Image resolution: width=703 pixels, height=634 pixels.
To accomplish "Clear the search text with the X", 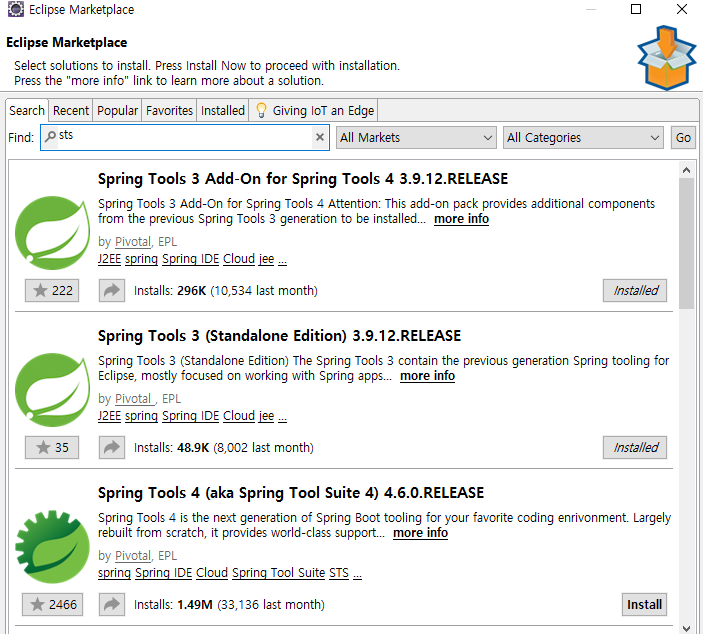I will 320,137.
